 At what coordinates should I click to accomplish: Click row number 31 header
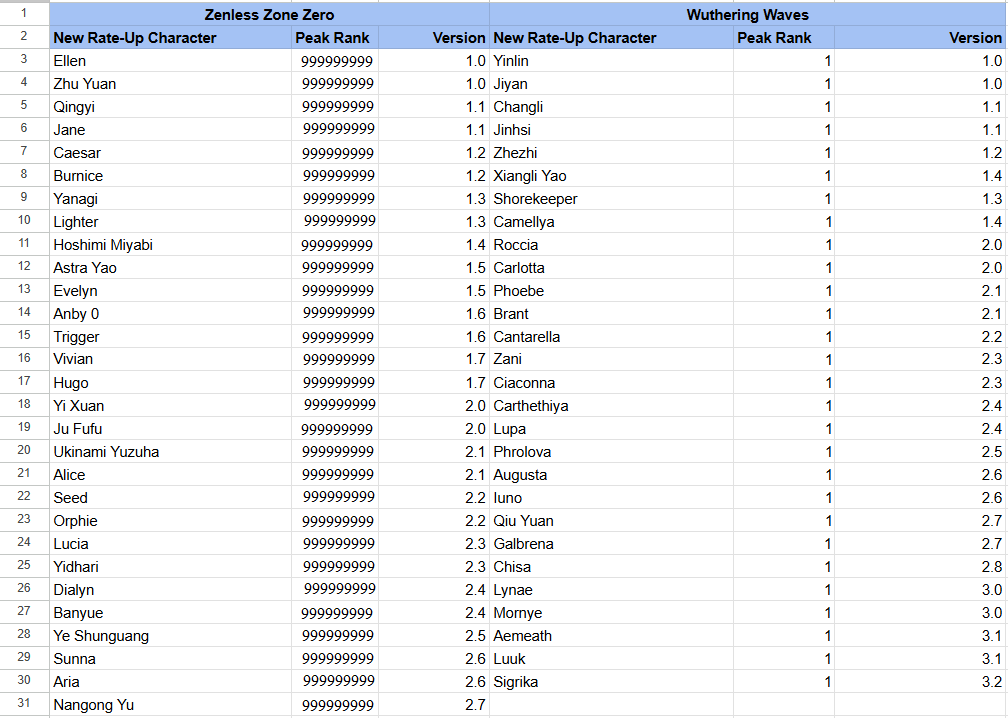(x=24, y=704)
